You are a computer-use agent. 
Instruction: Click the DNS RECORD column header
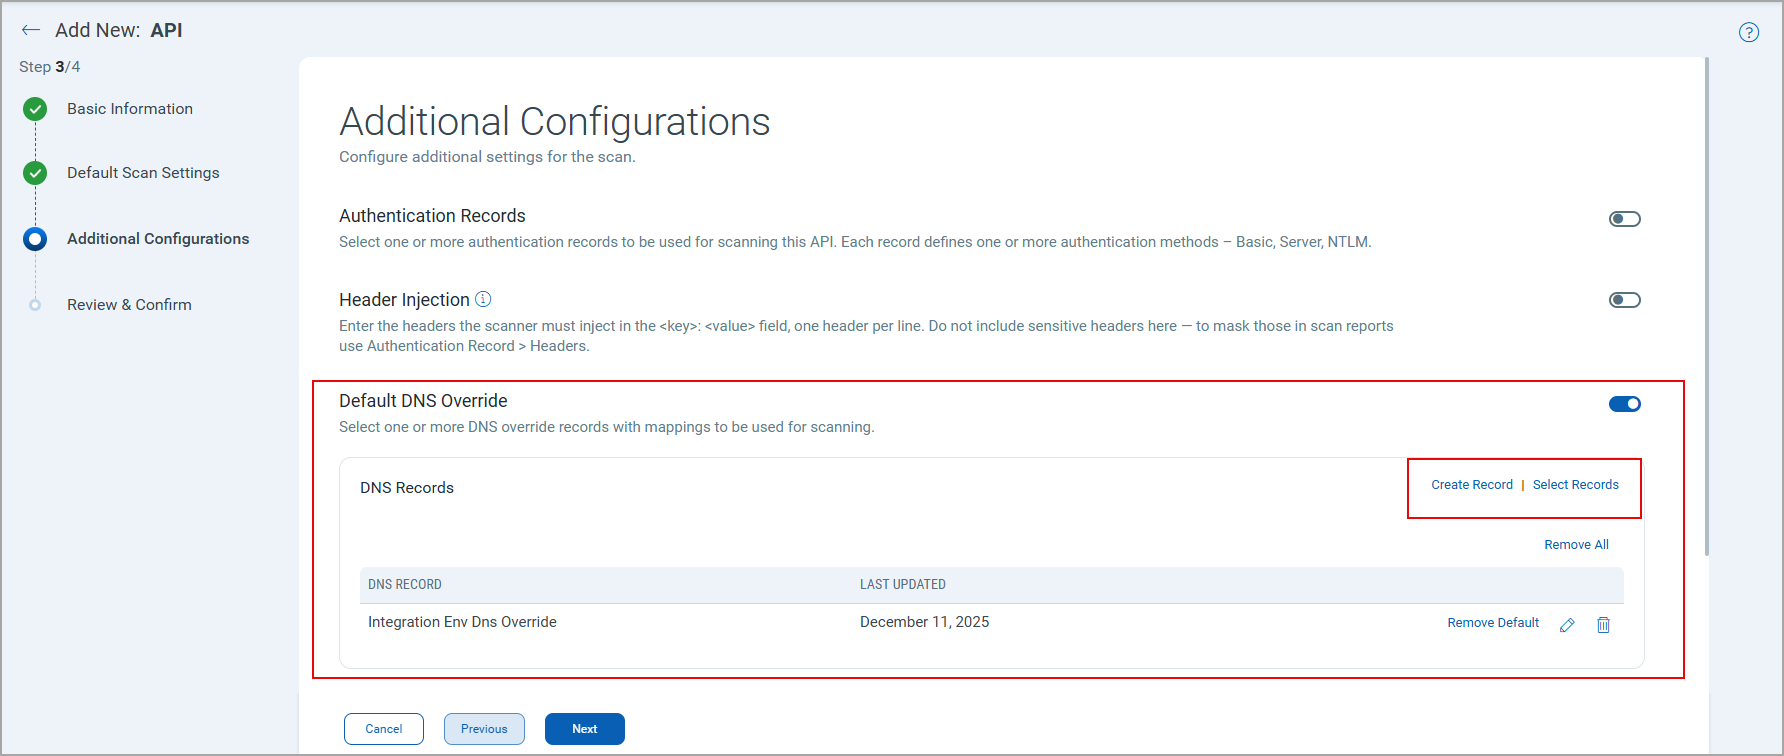pos(405,585)
